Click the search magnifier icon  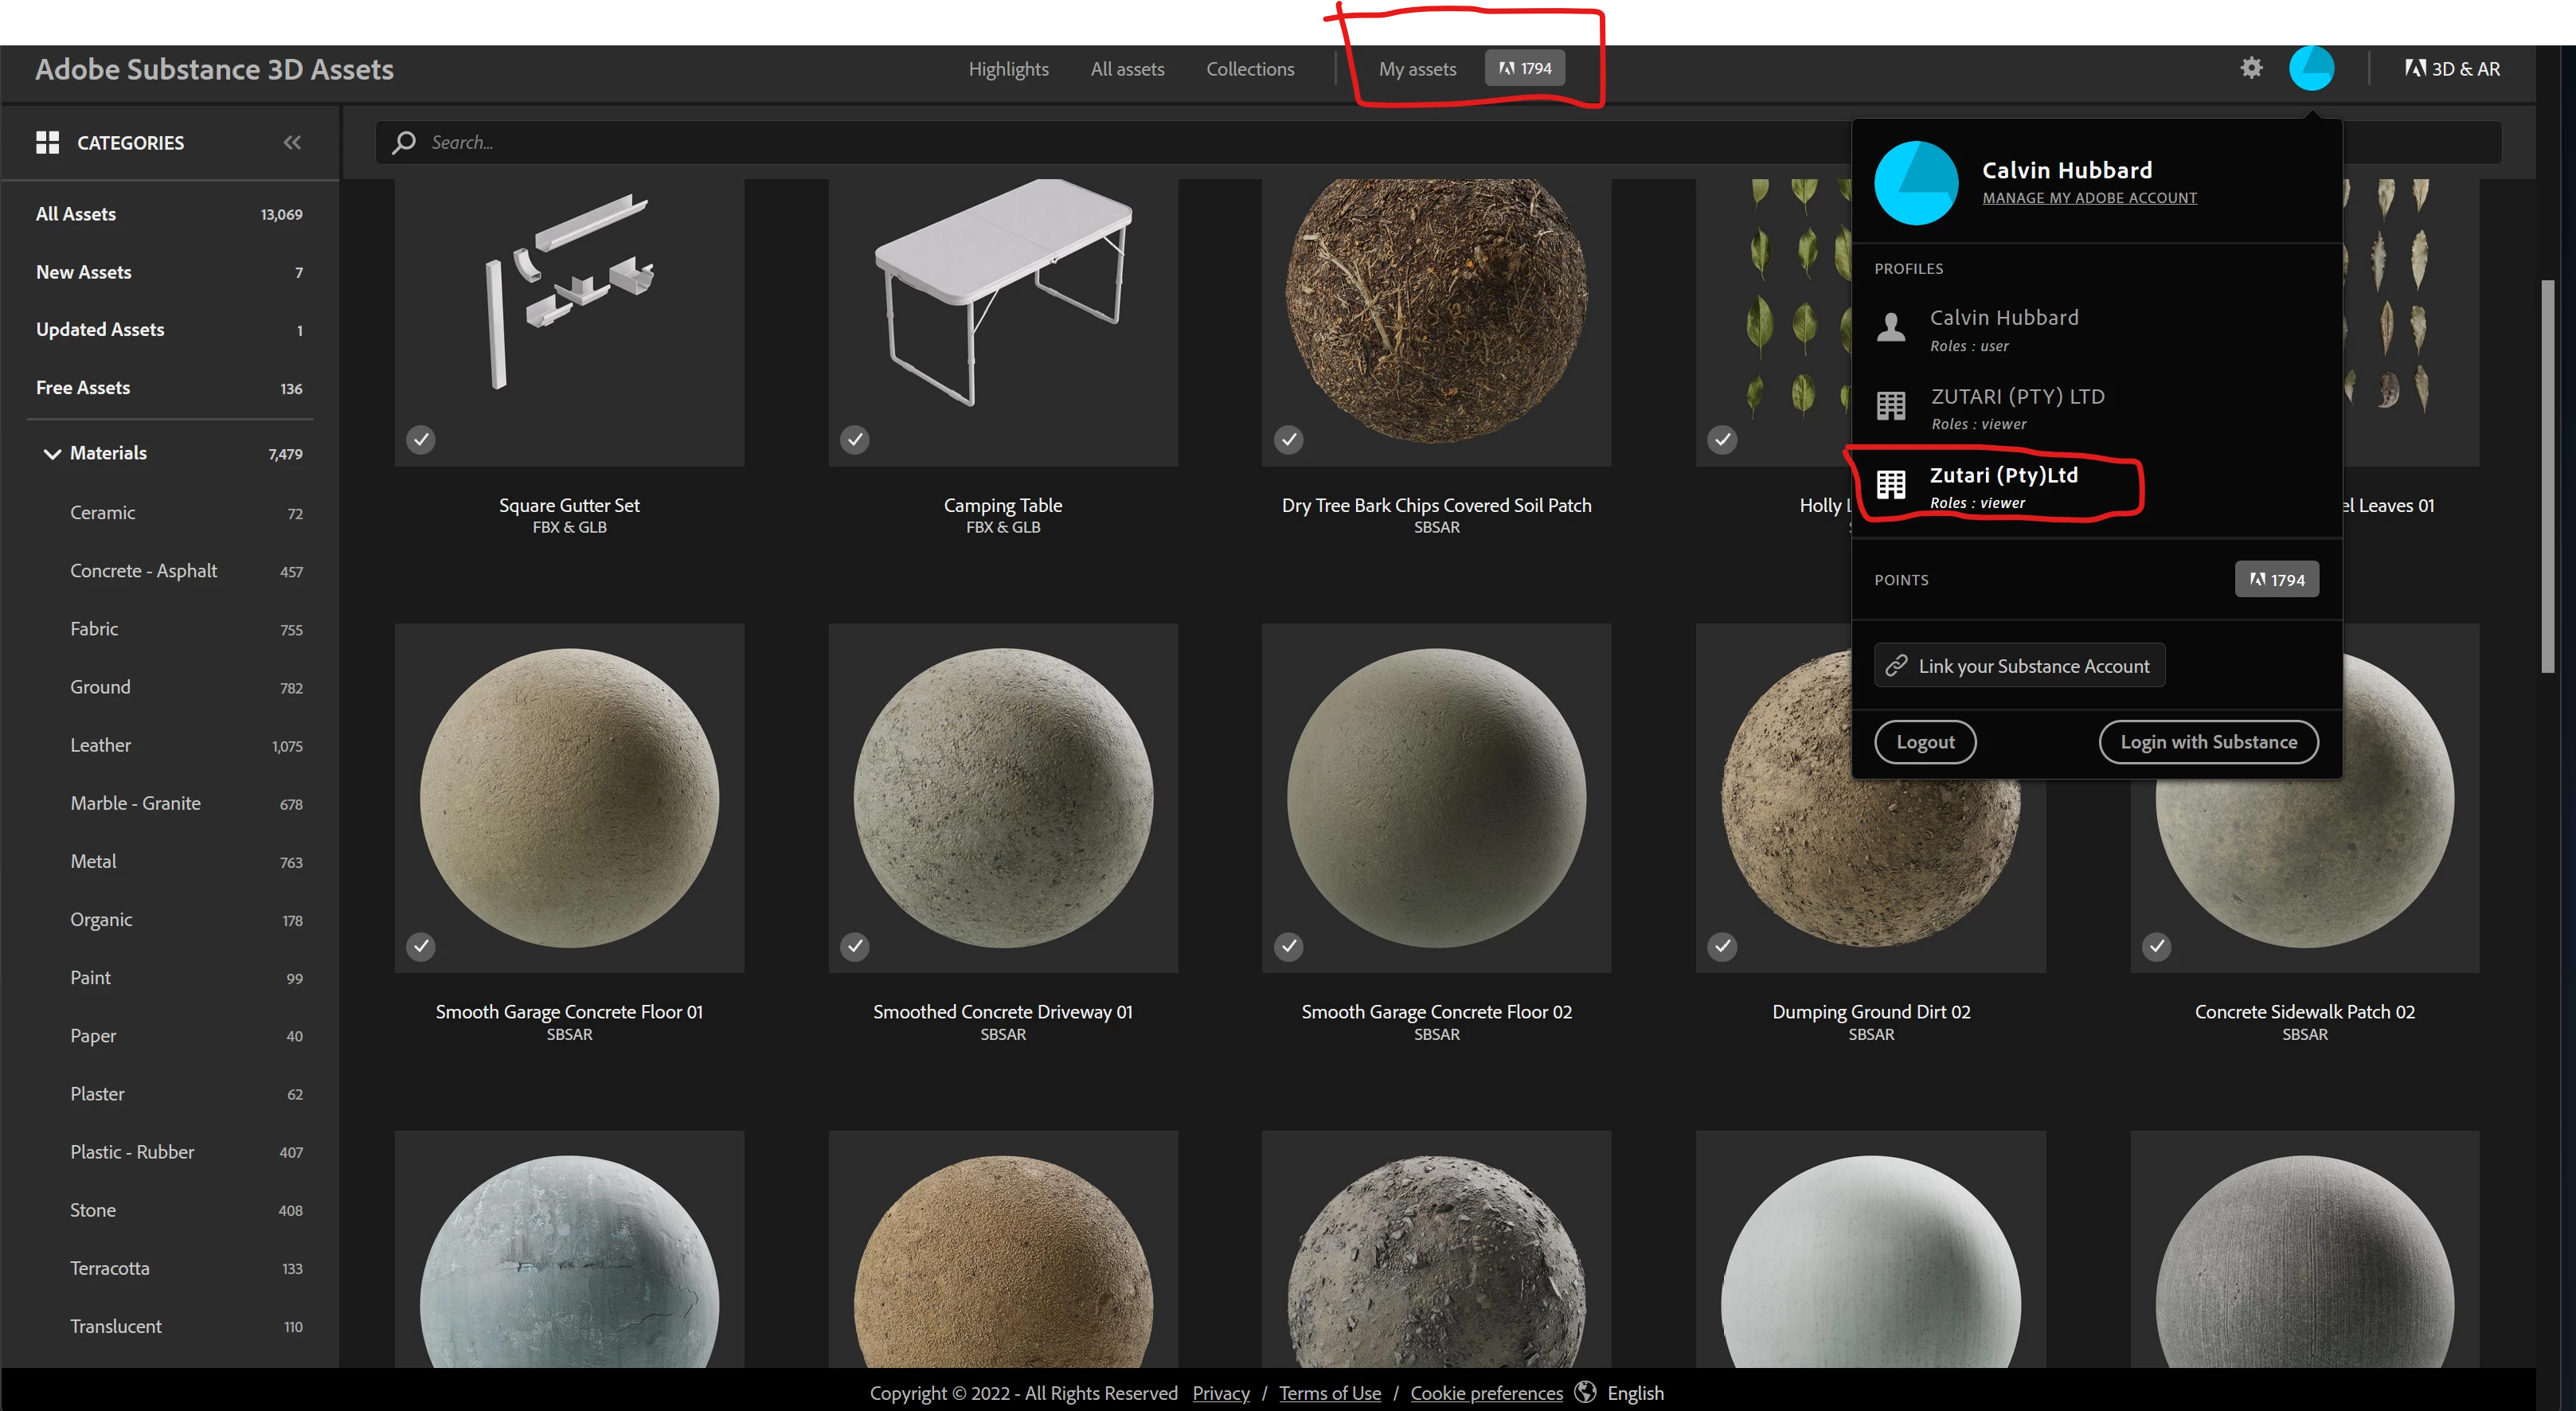pyautogui.click(x=404, y=142)
